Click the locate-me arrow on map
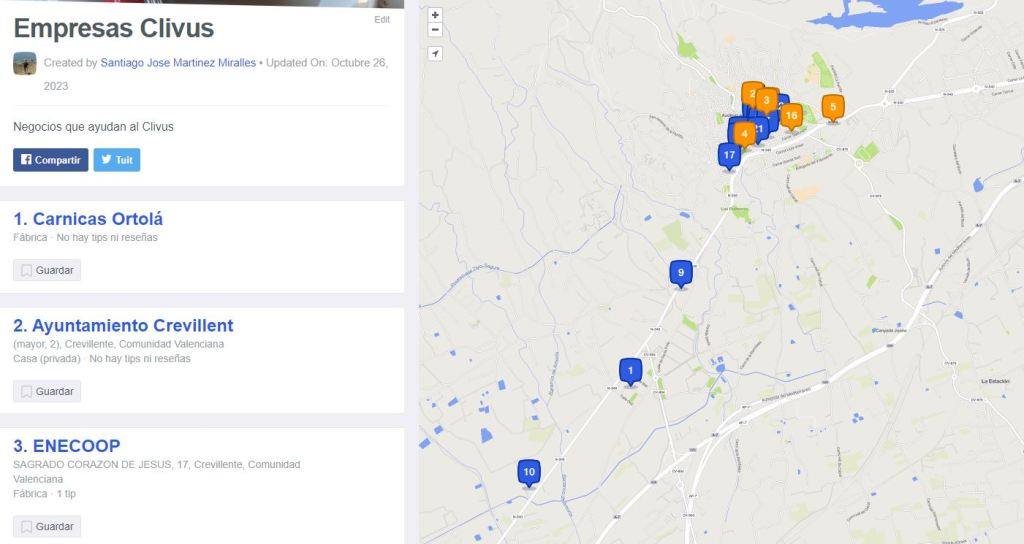The image size is (1024, 544). [435, 53]
